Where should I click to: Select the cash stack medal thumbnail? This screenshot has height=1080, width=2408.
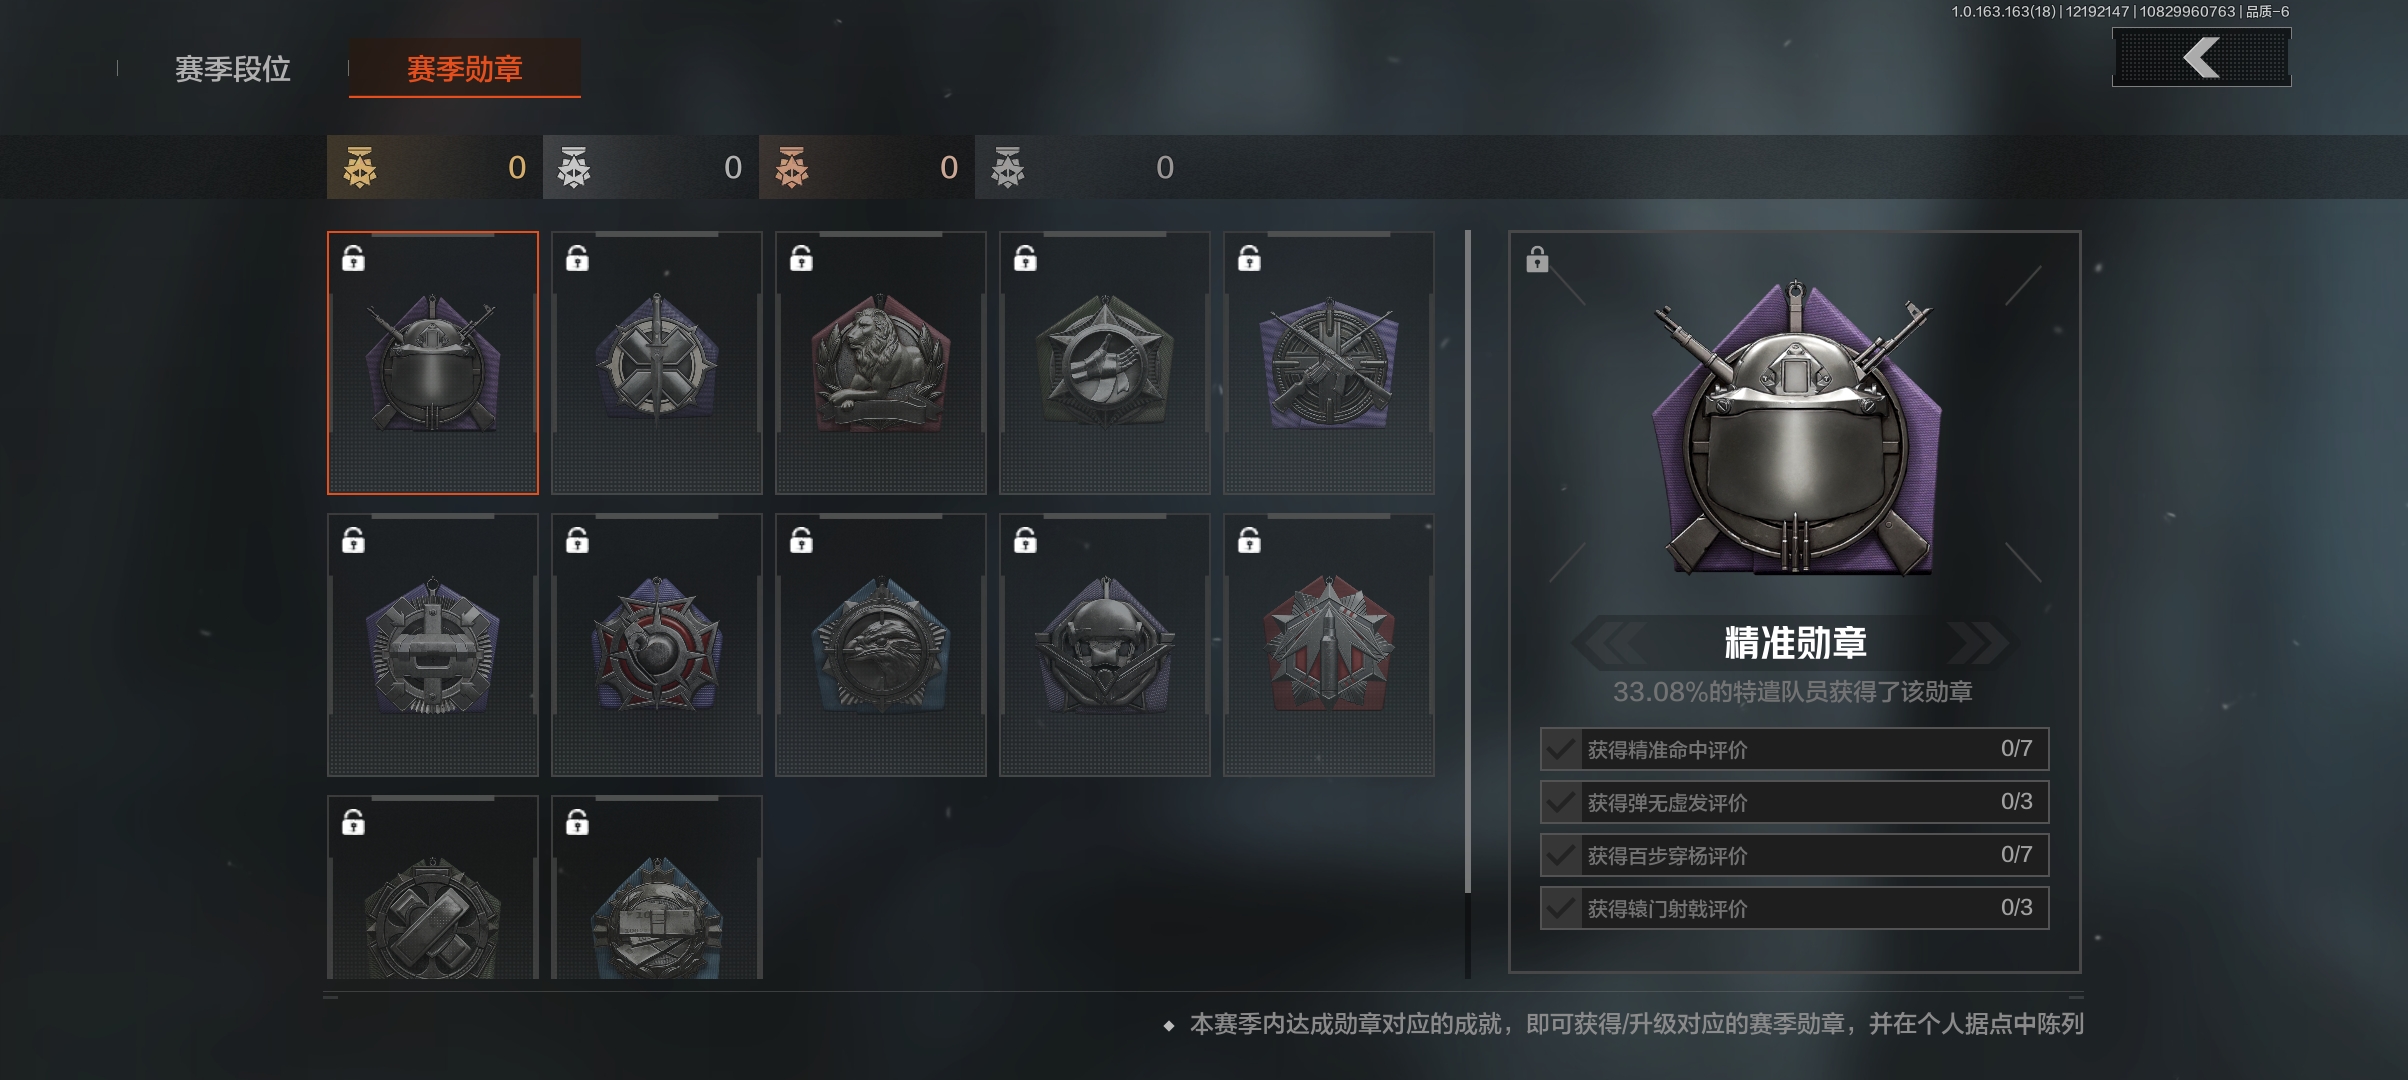656,888
